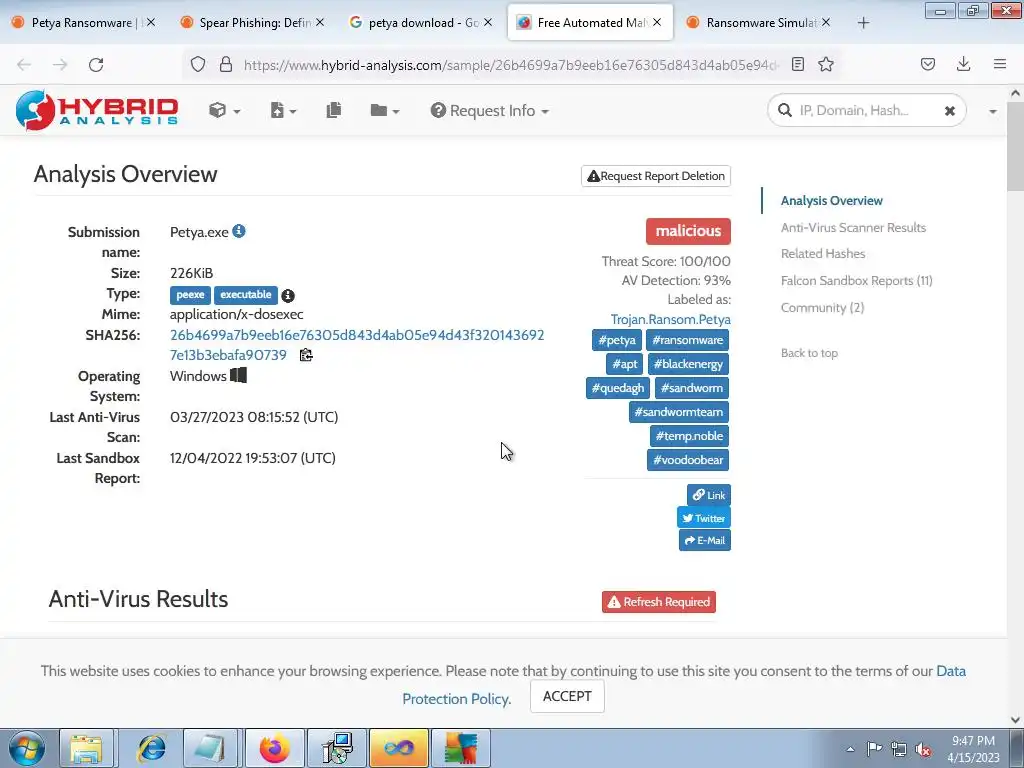Viewport: 1024px width, 768px height.
Task: Click Back to top link
Action: click(x=809, y=353)
